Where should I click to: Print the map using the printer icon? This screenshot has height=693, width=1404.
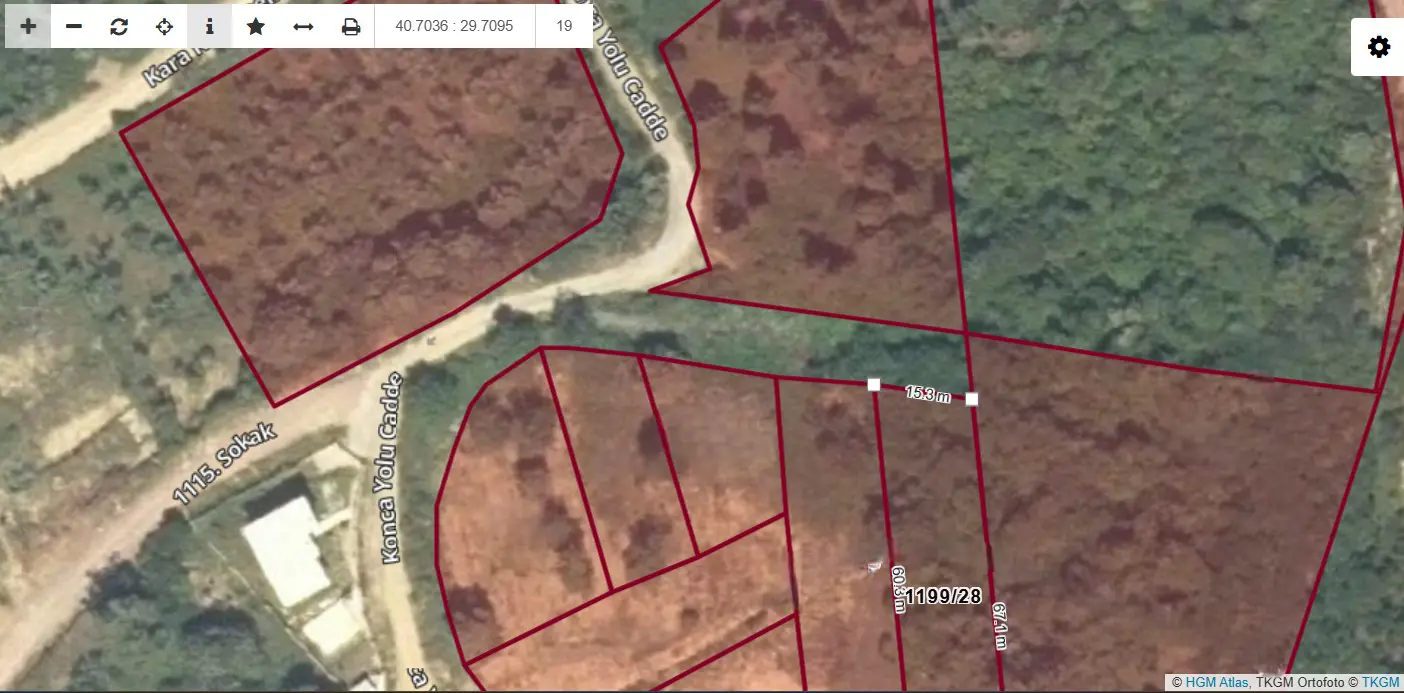351,26
